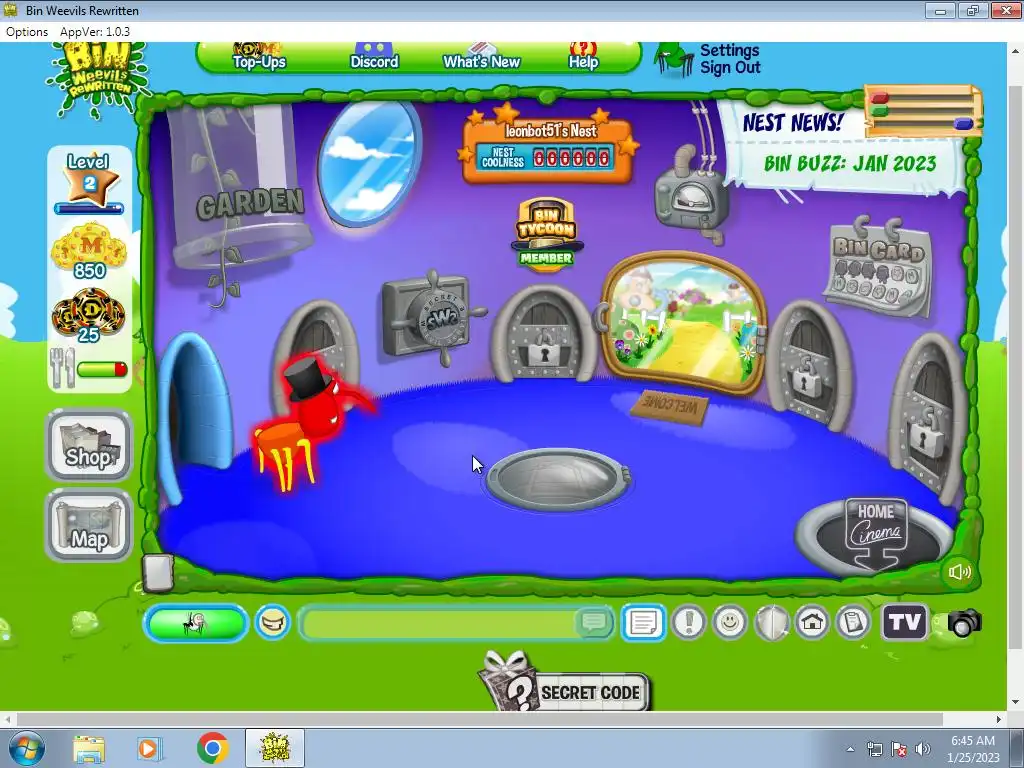Image resolution: width=1024 pixels, height=768 pixels.
Task: Take a snapshot with camera icon
Action: [x=964, y=622]
